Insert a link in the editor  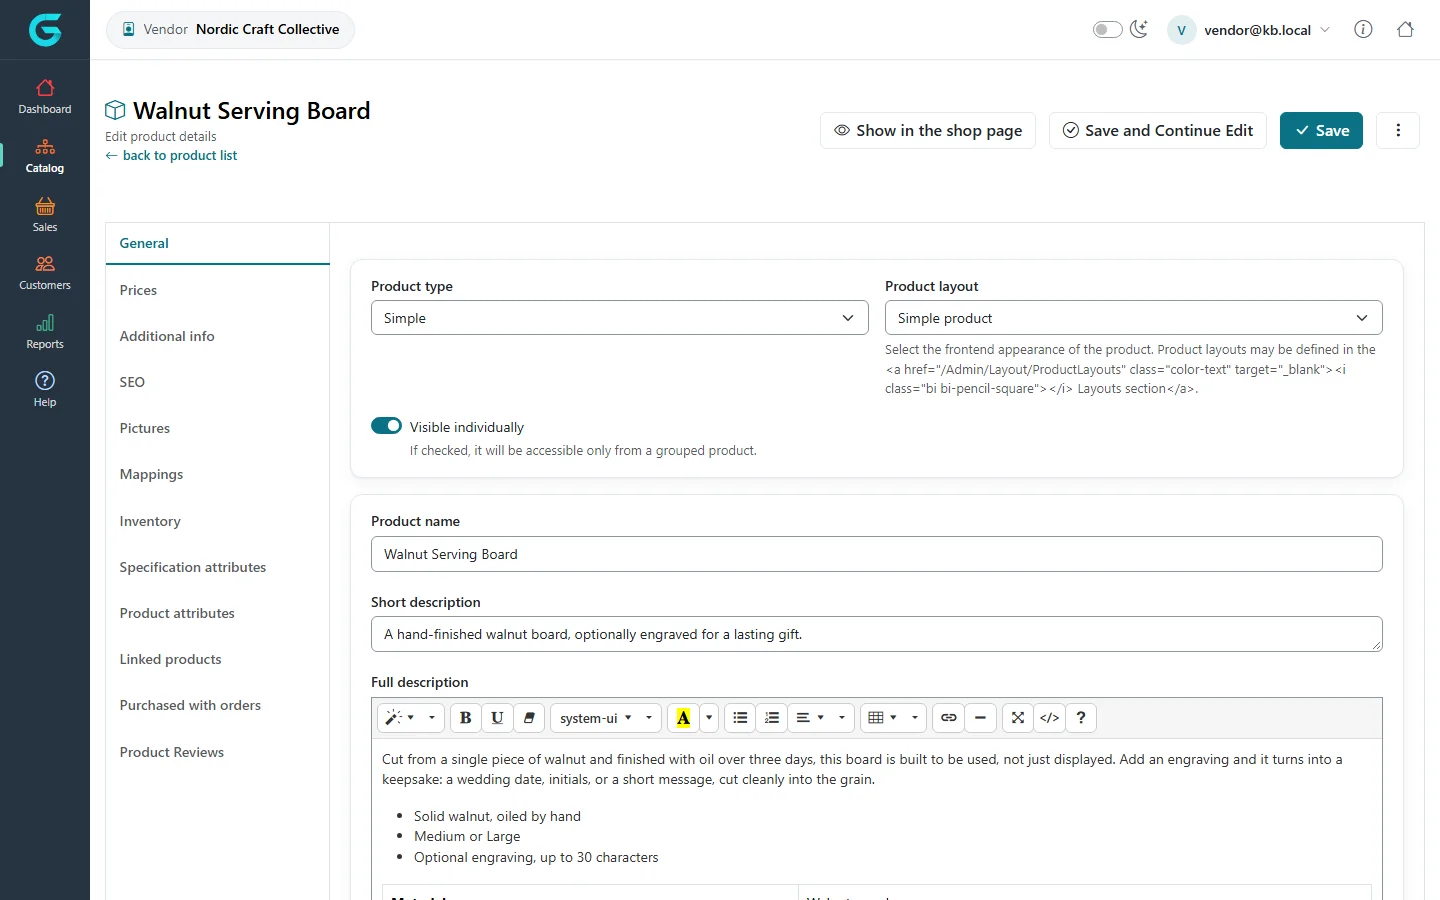[x=949, y=718]
